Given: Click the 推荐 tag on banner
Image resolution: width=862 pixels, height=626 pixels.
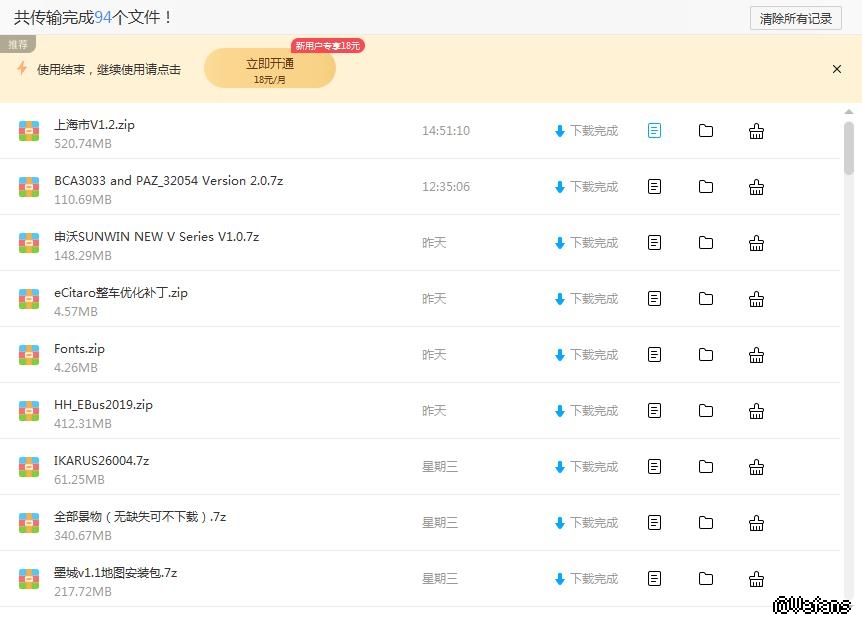Looking at the screenshot, I should click(x=18, y=45).
